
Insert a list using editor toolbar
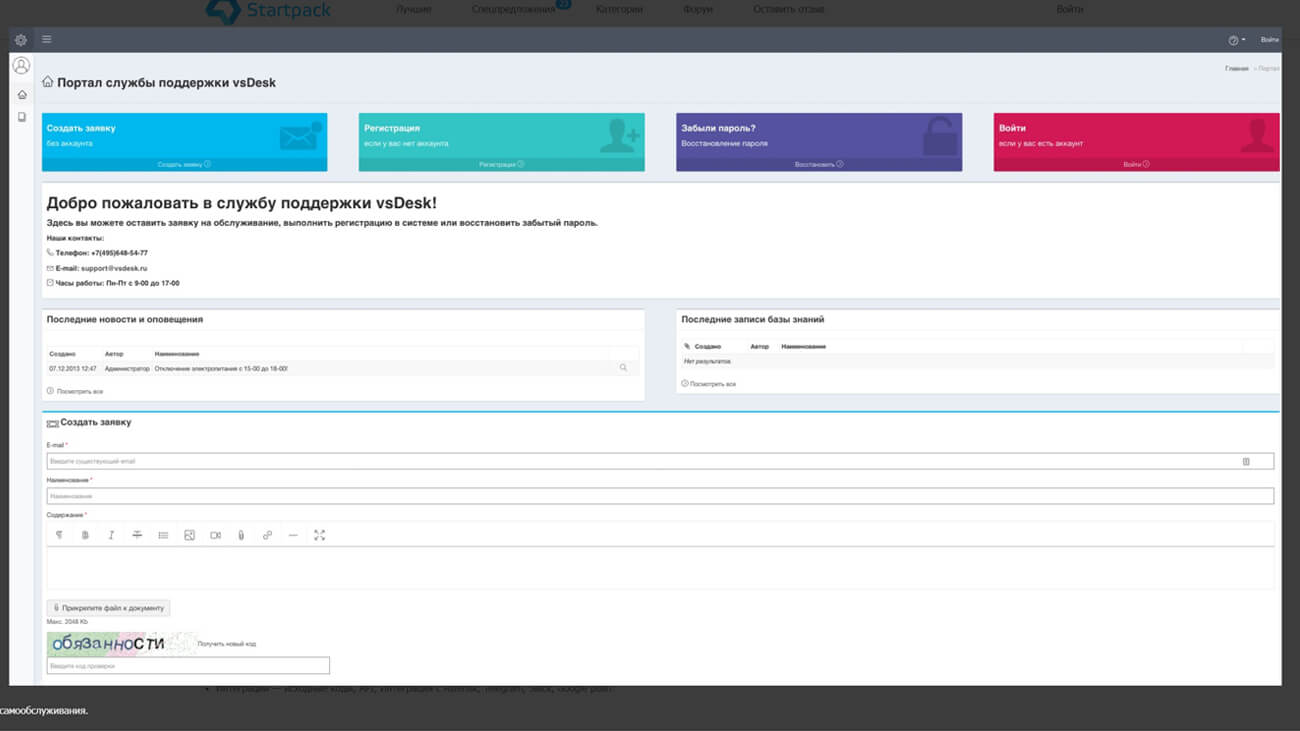(x=163, y=535)
